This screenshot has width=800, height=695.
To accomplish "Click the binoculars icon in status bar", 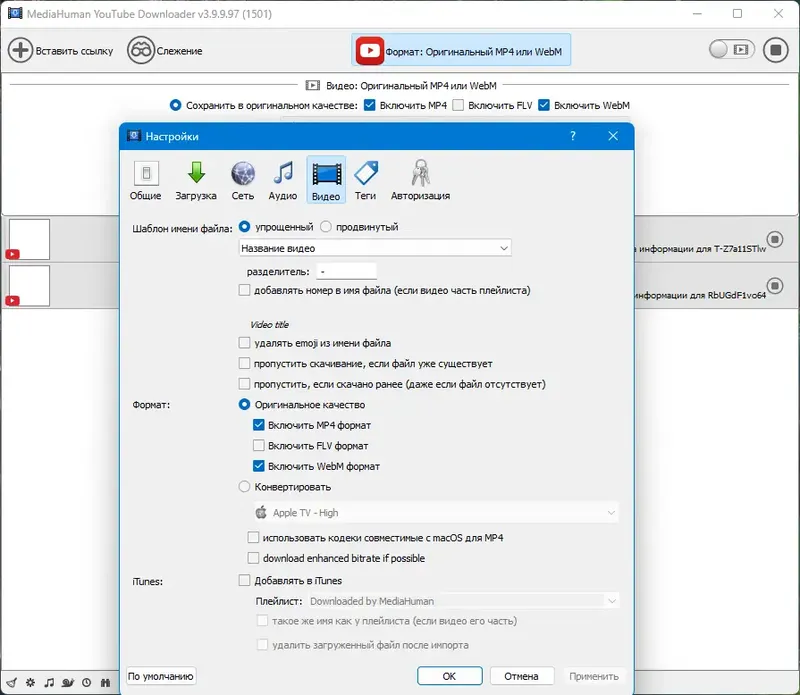I will point(105,682).
